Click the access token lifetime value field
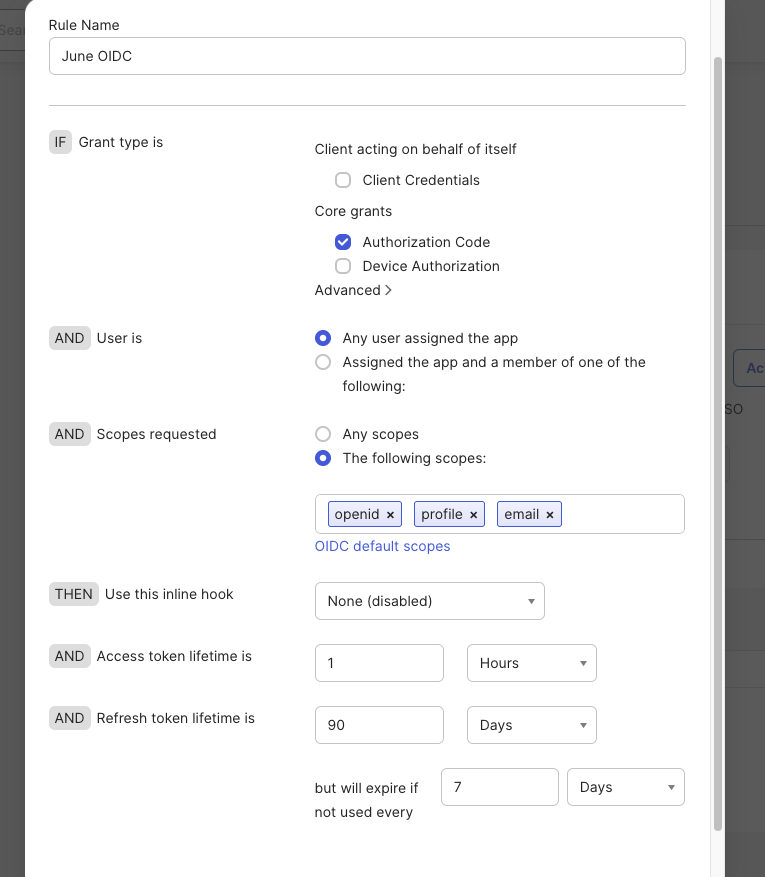This screenshot has height=877, width=765. [x=379, y=663]
